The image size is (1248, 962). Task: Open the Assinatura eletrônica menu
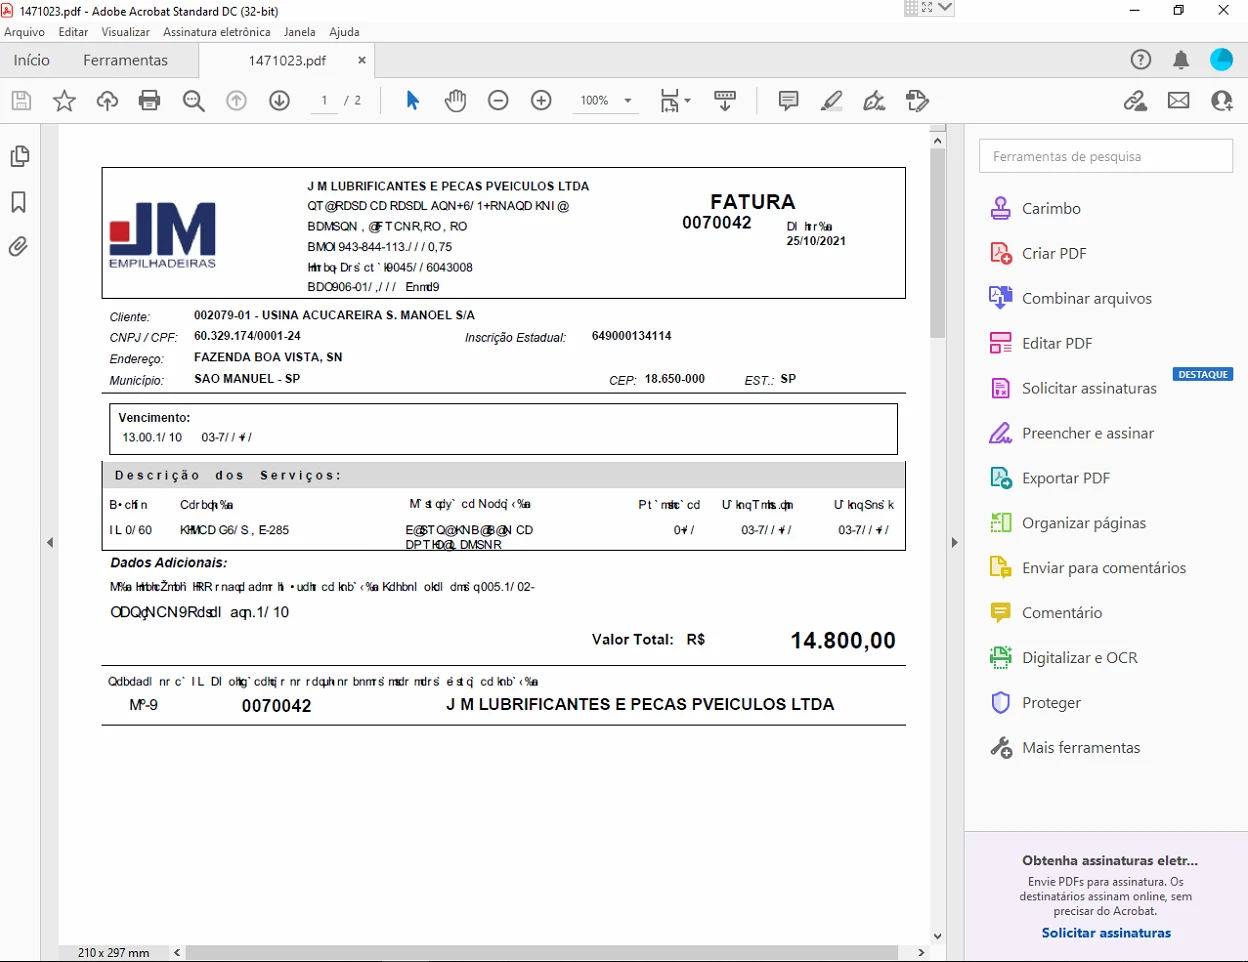click(x=217, y=32)
